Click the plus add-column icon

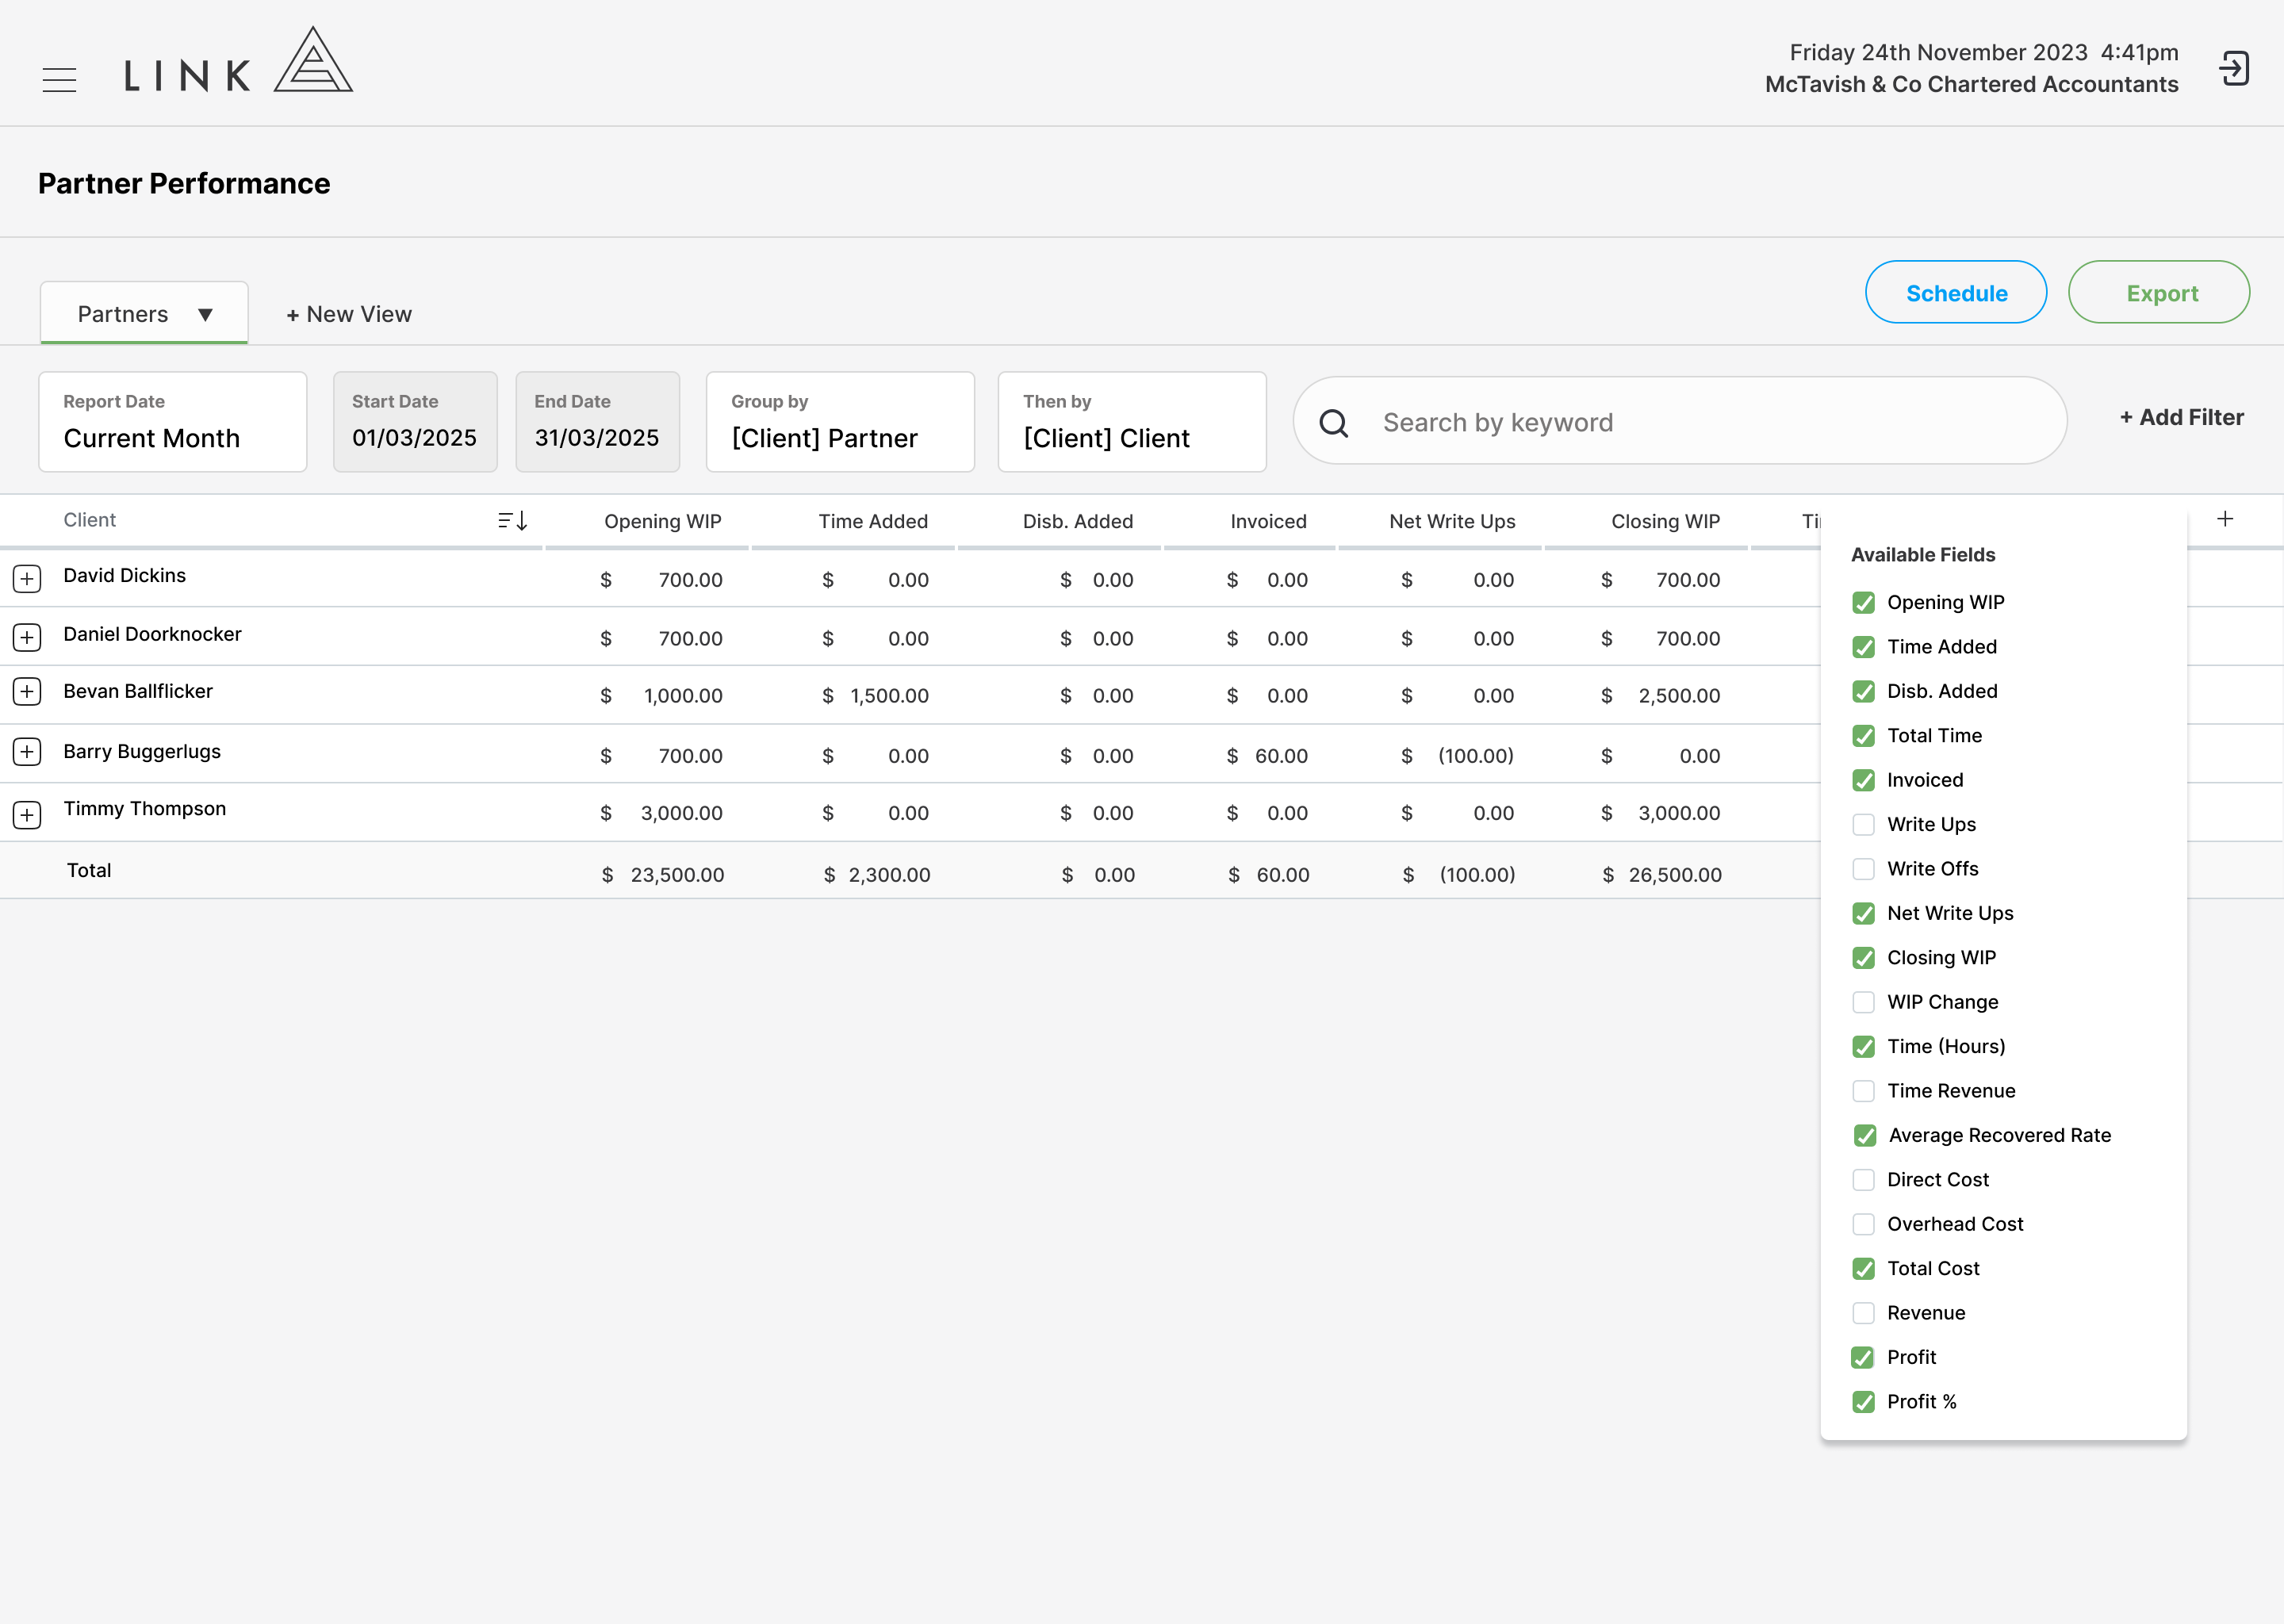2225,519
